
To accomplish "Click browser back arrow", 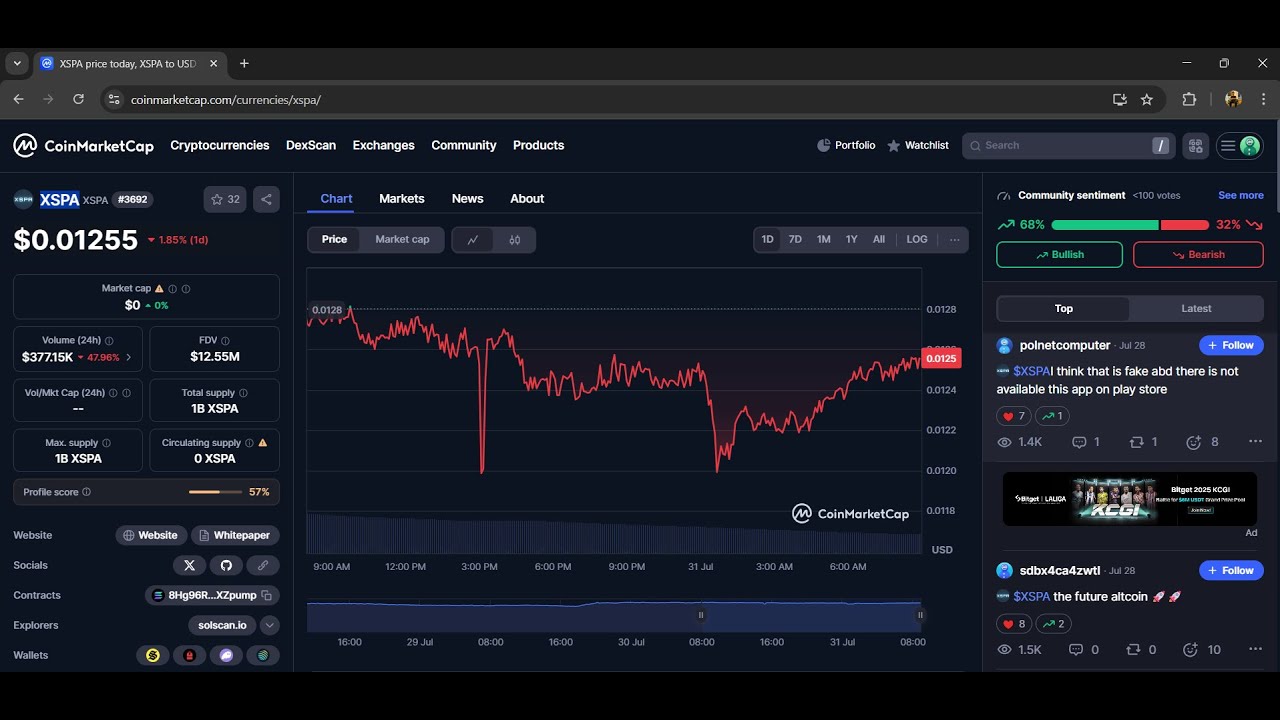I will (18, 99).
